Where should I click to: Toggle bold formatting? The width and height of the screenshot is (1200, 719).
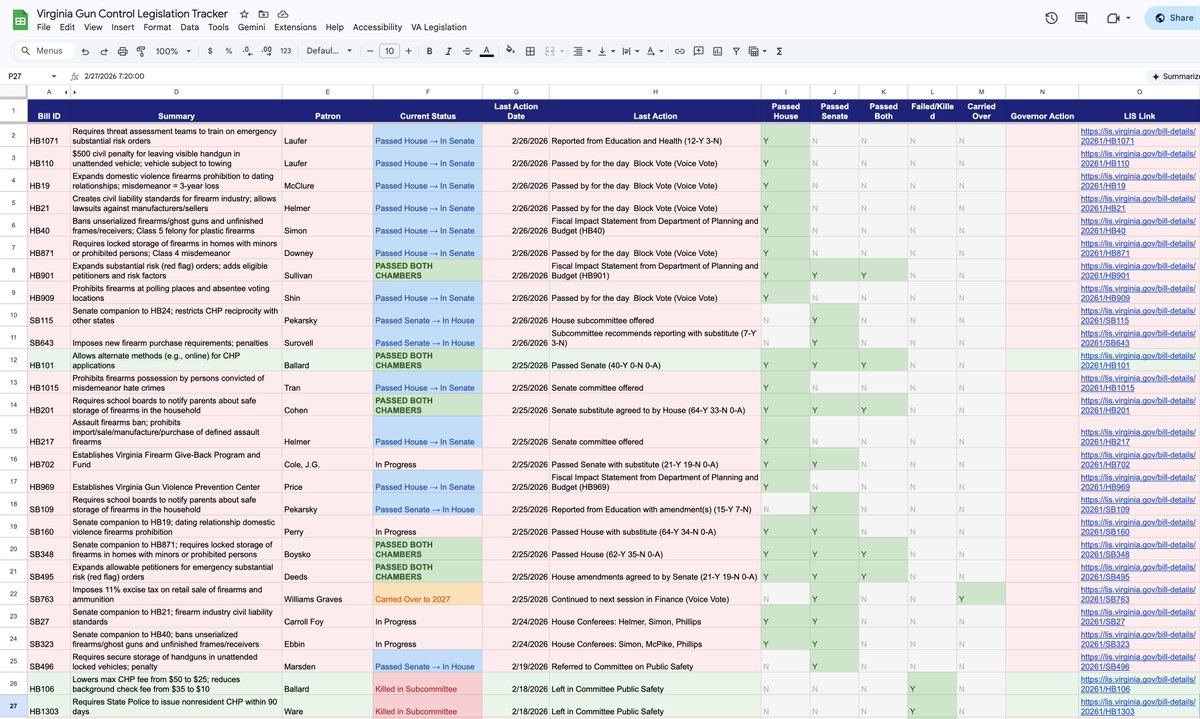(430, 51)
